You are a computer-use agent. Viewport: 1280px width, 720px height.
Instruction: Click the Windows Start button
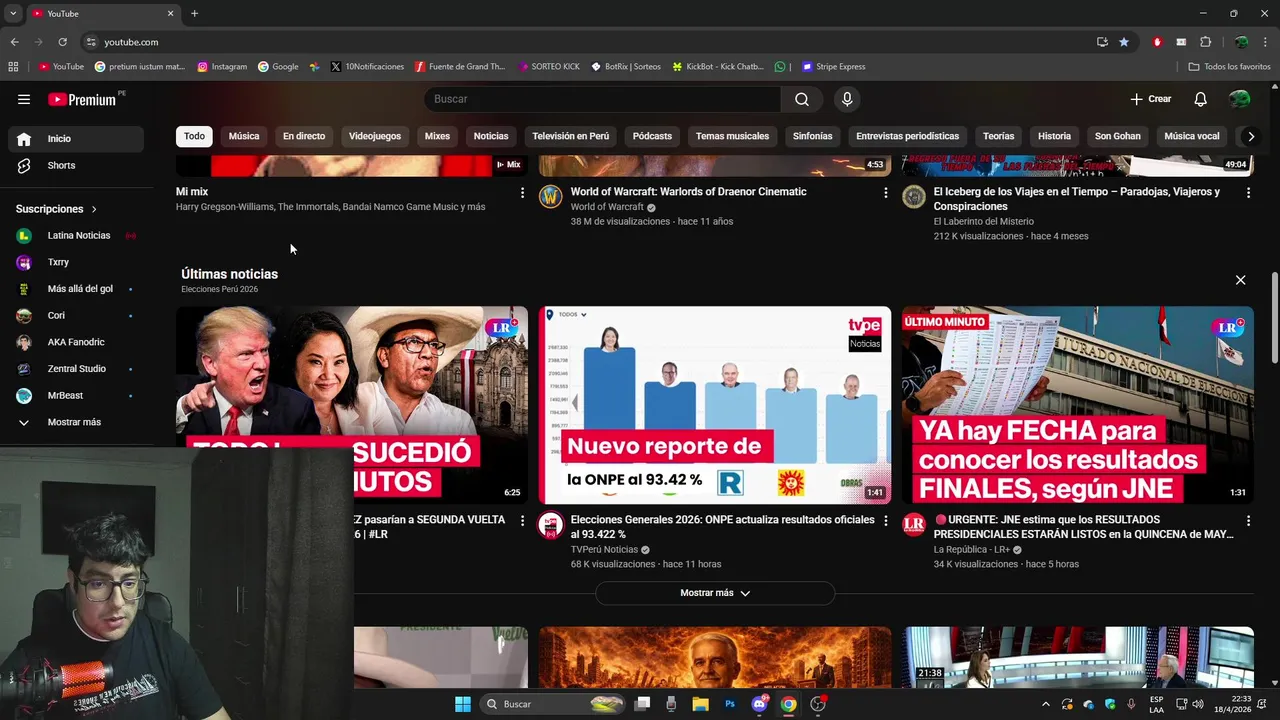point(463,704)
